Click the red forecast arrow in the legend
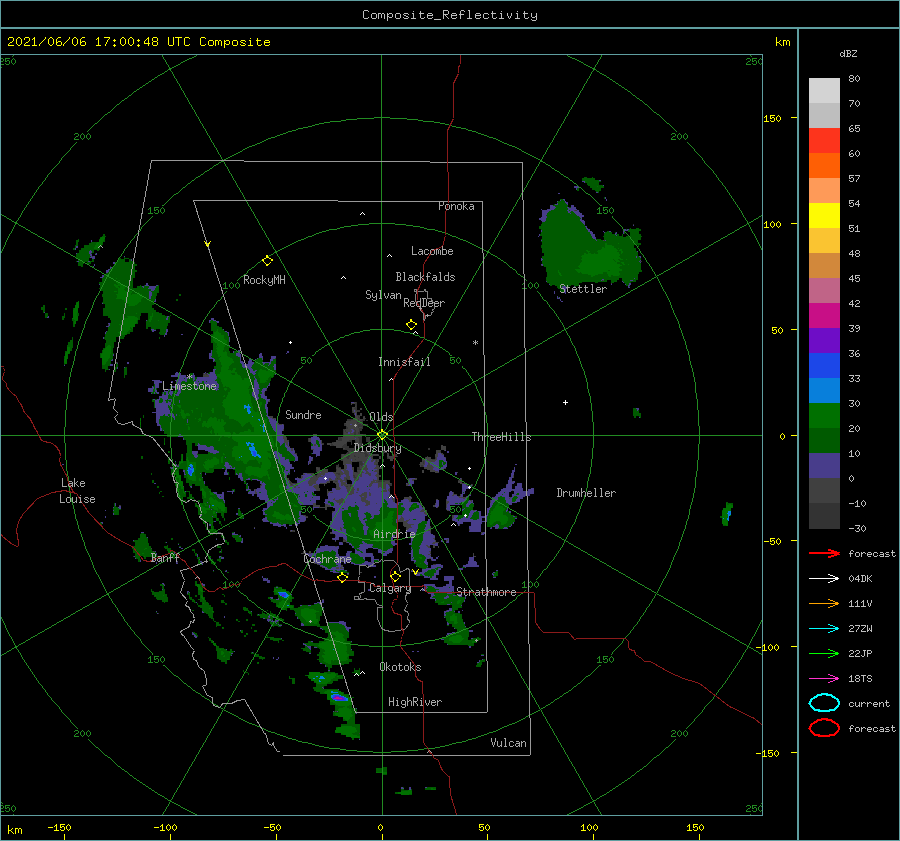900x841 pixels. click(824, 553)
